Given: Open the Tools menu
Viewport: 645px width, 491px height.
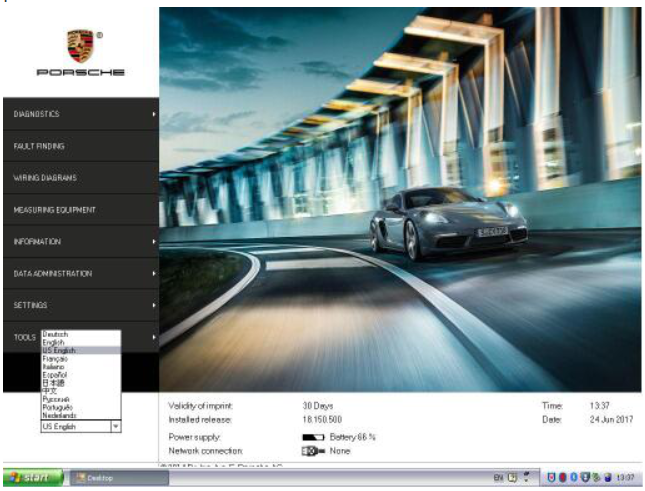Looking at the screenshot, I should click(x=24, y=338).
